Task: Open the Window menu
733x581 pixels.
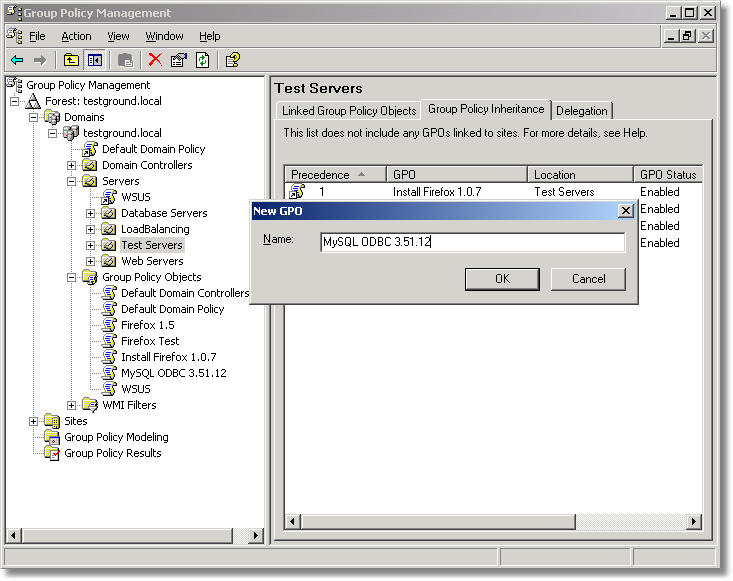Action: [164, 36]
